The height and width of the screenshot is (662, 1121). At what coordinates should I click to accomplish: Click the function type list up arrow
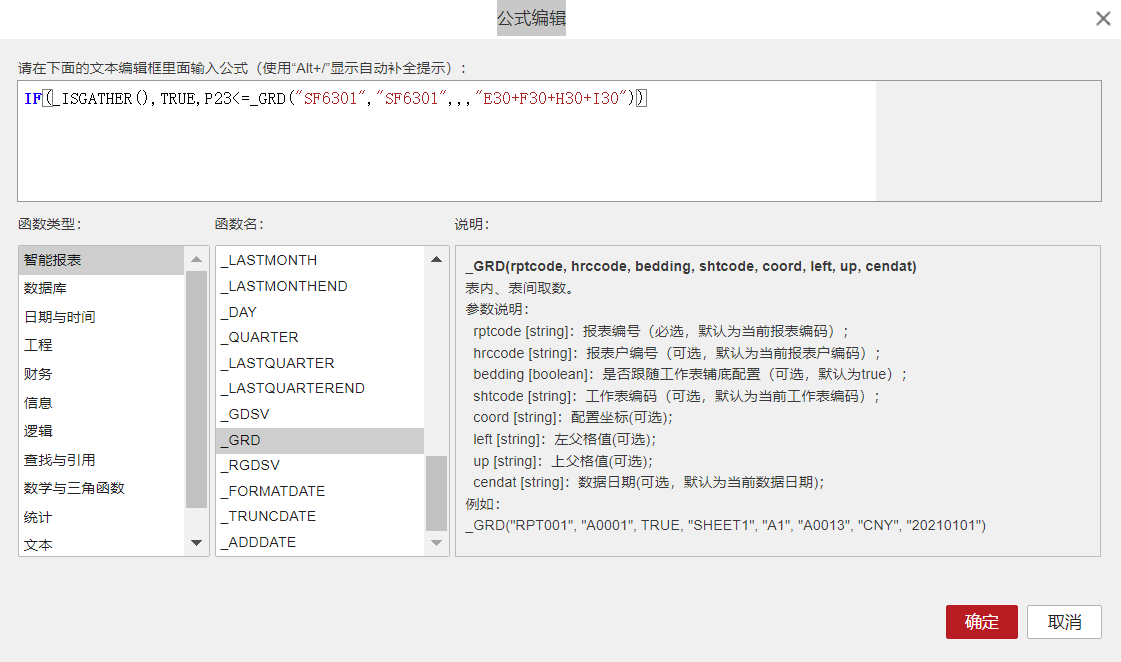[197, 259]
